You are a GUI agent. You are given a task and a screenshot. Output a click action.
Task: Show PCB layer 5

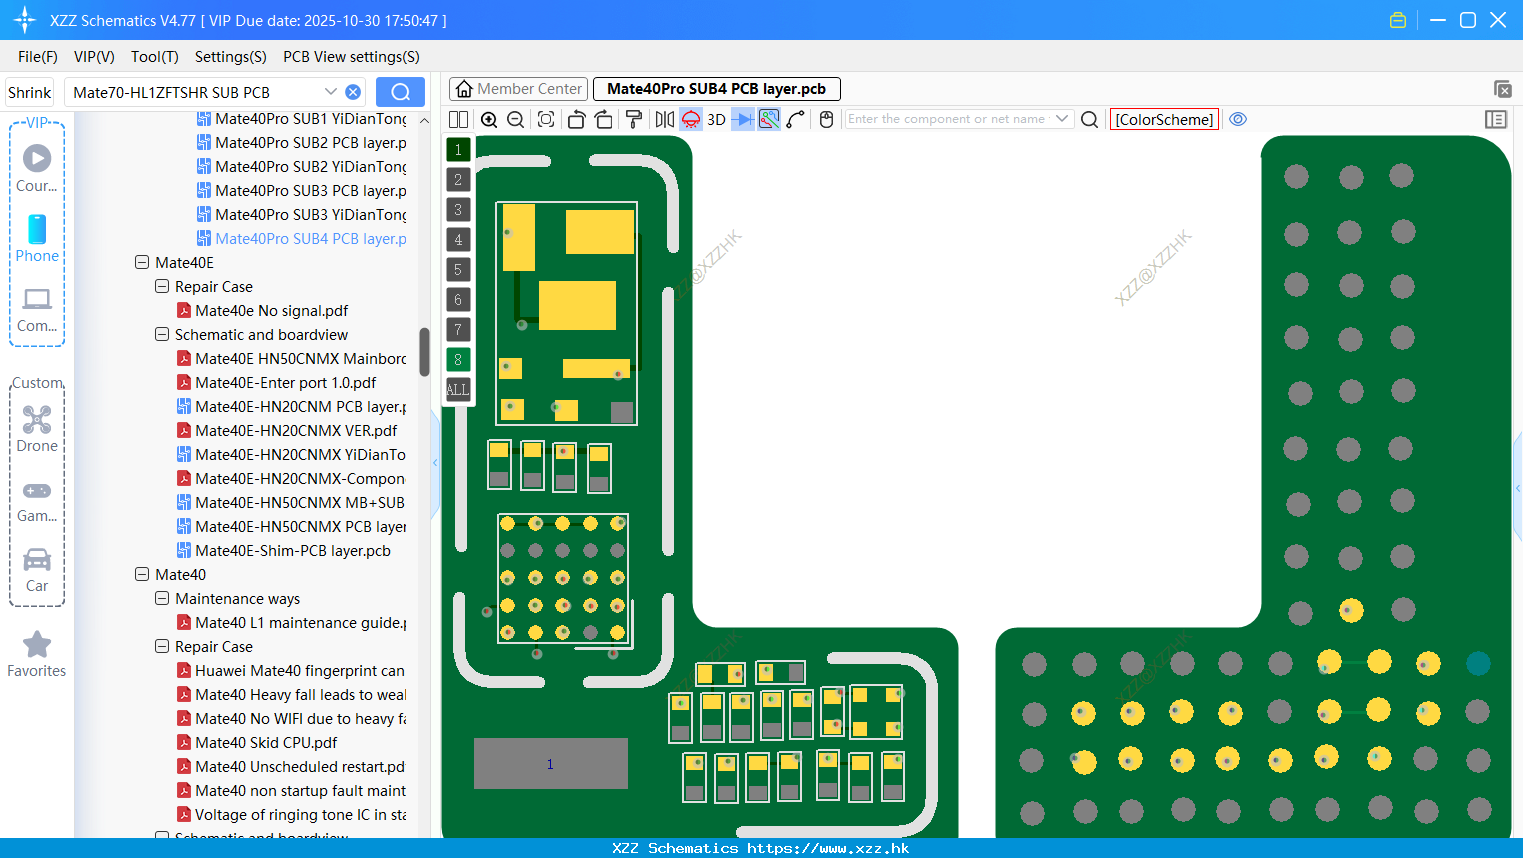[x=458, y=269]
